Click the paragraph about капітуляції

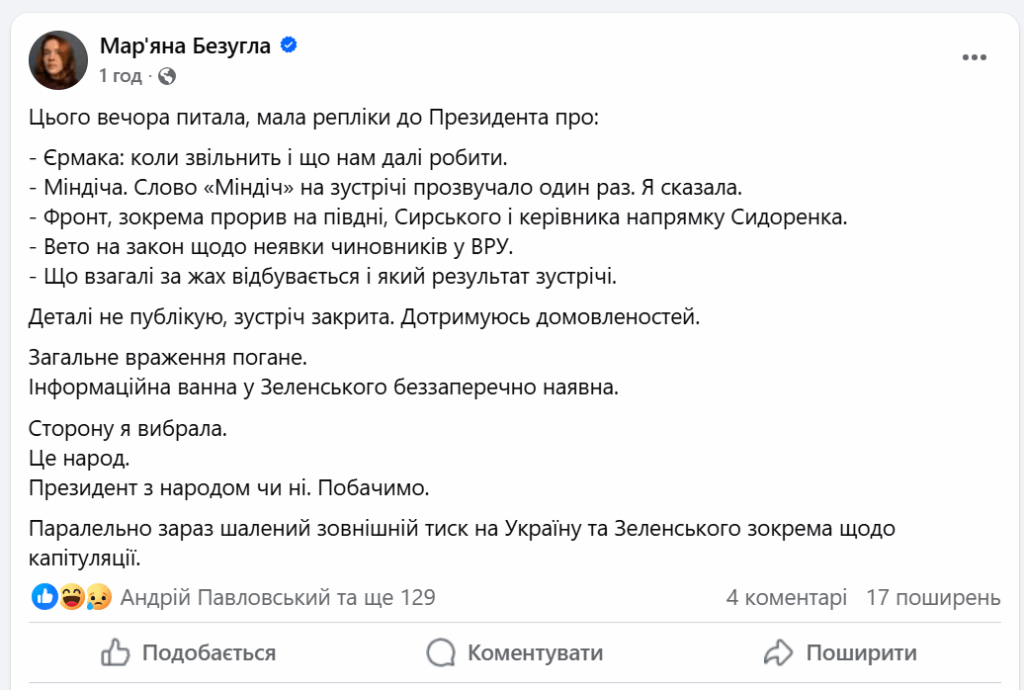coord(462,541)
